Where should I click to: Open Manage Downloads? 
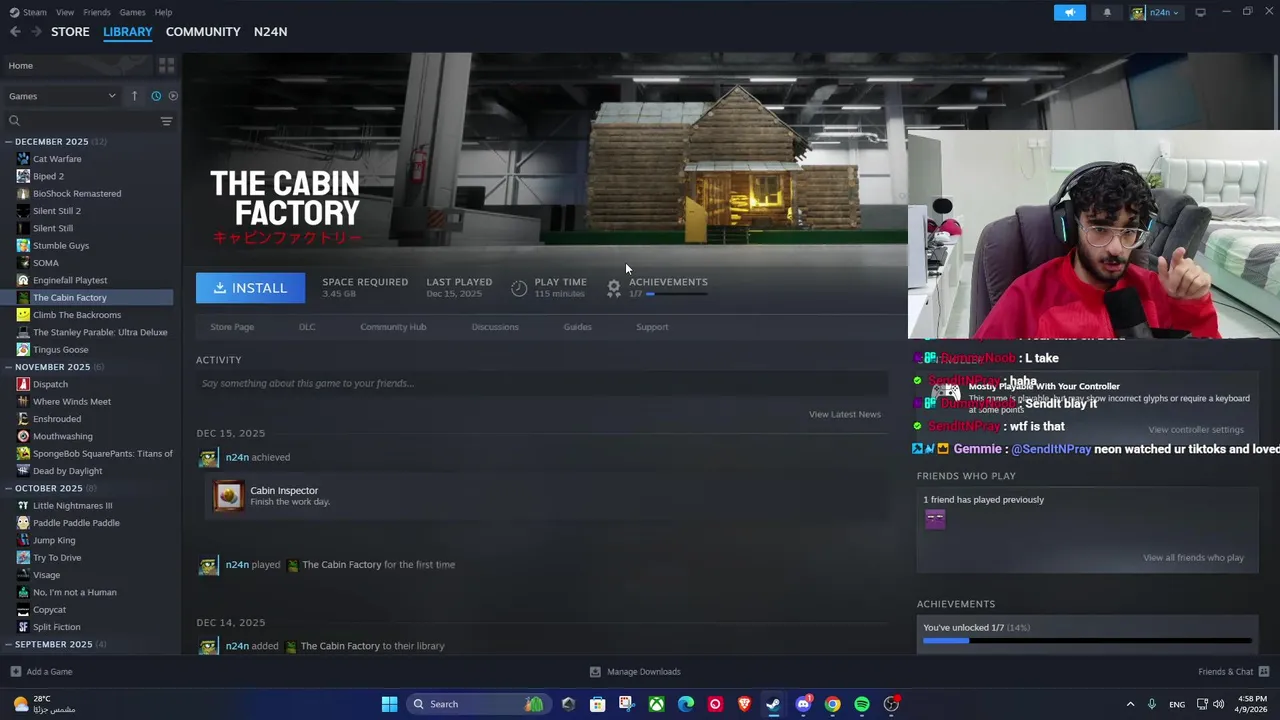(635, 672)
